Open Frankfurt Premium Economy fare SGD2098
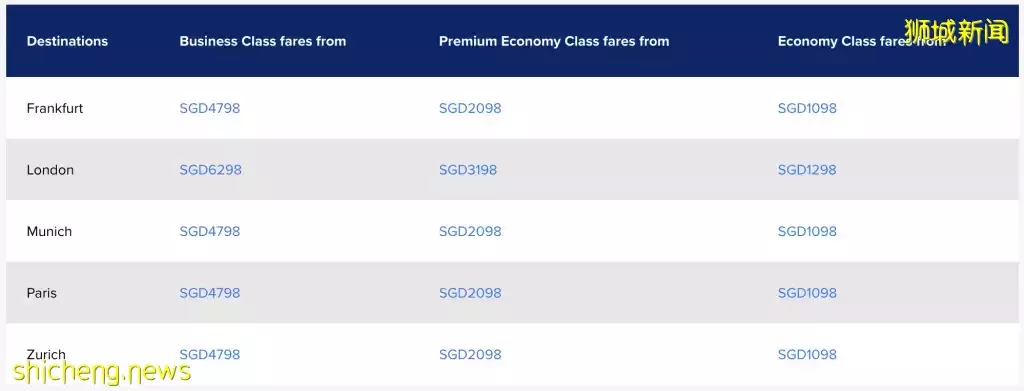Image resolution: width=1024 pixels, height=391 pixels. 470,108
